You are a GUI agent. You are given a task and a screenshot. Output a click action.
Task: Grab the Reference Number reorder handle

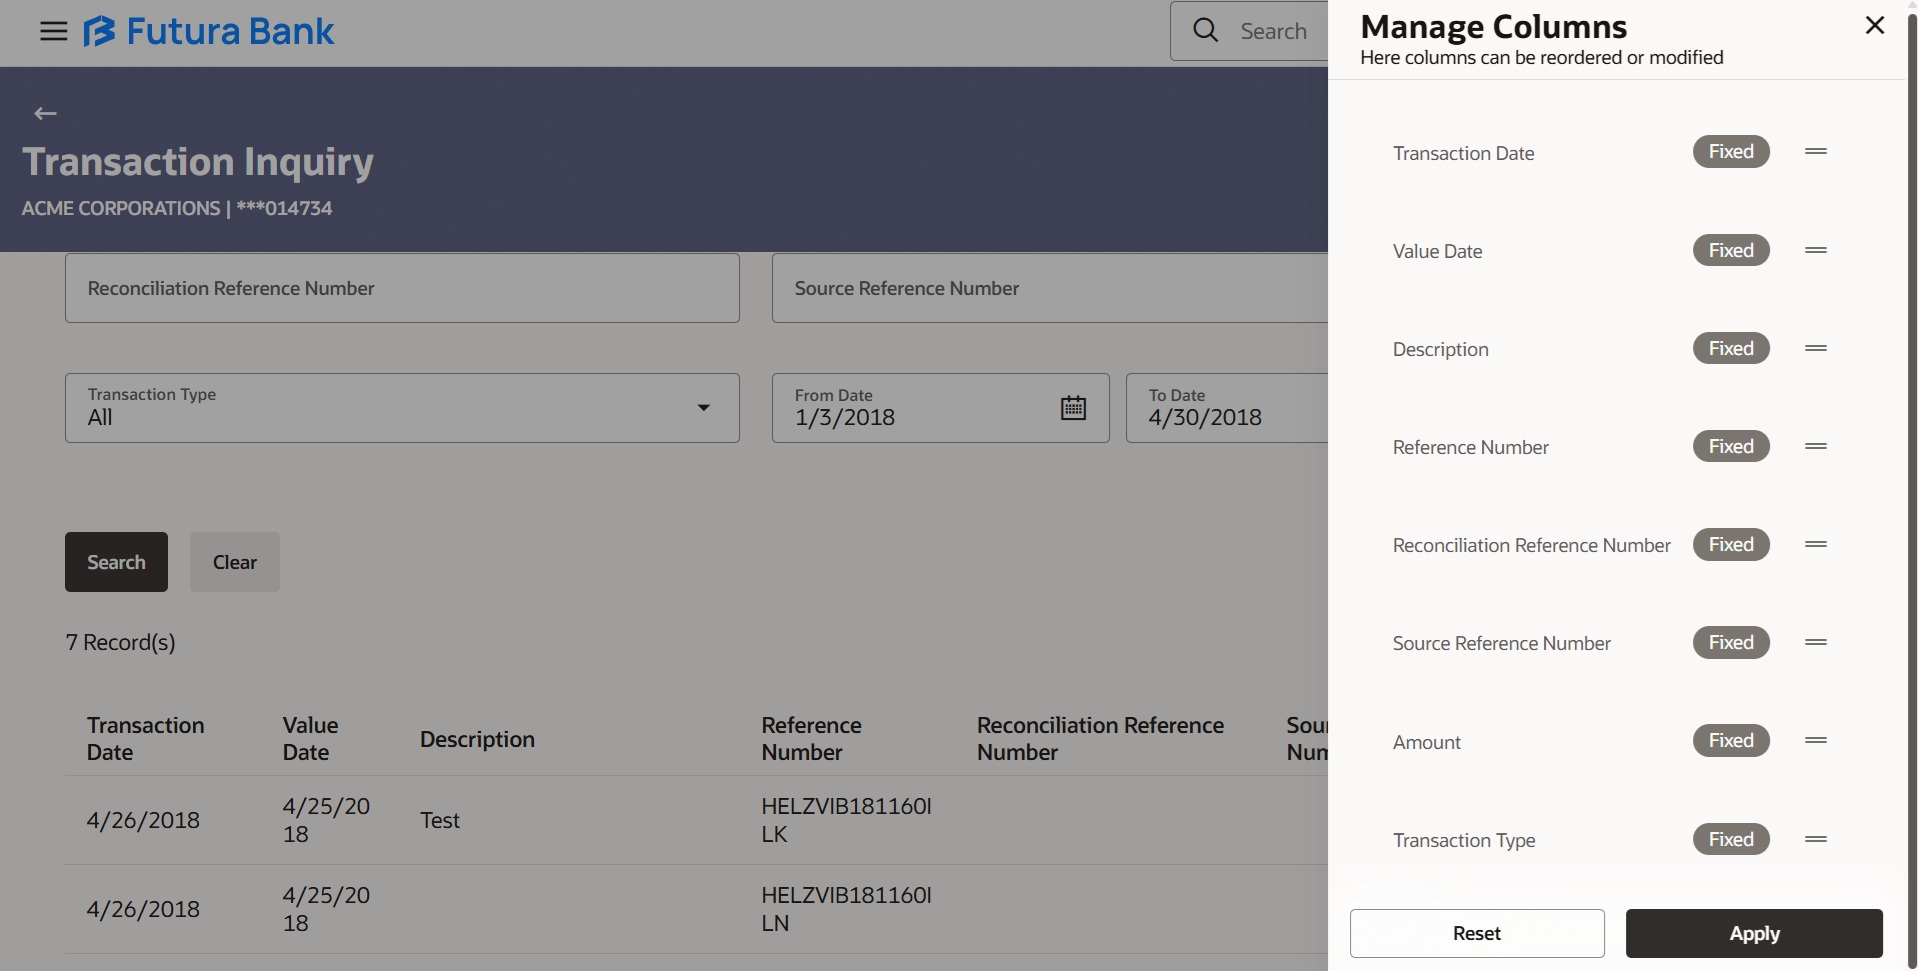pos(1816,446)
